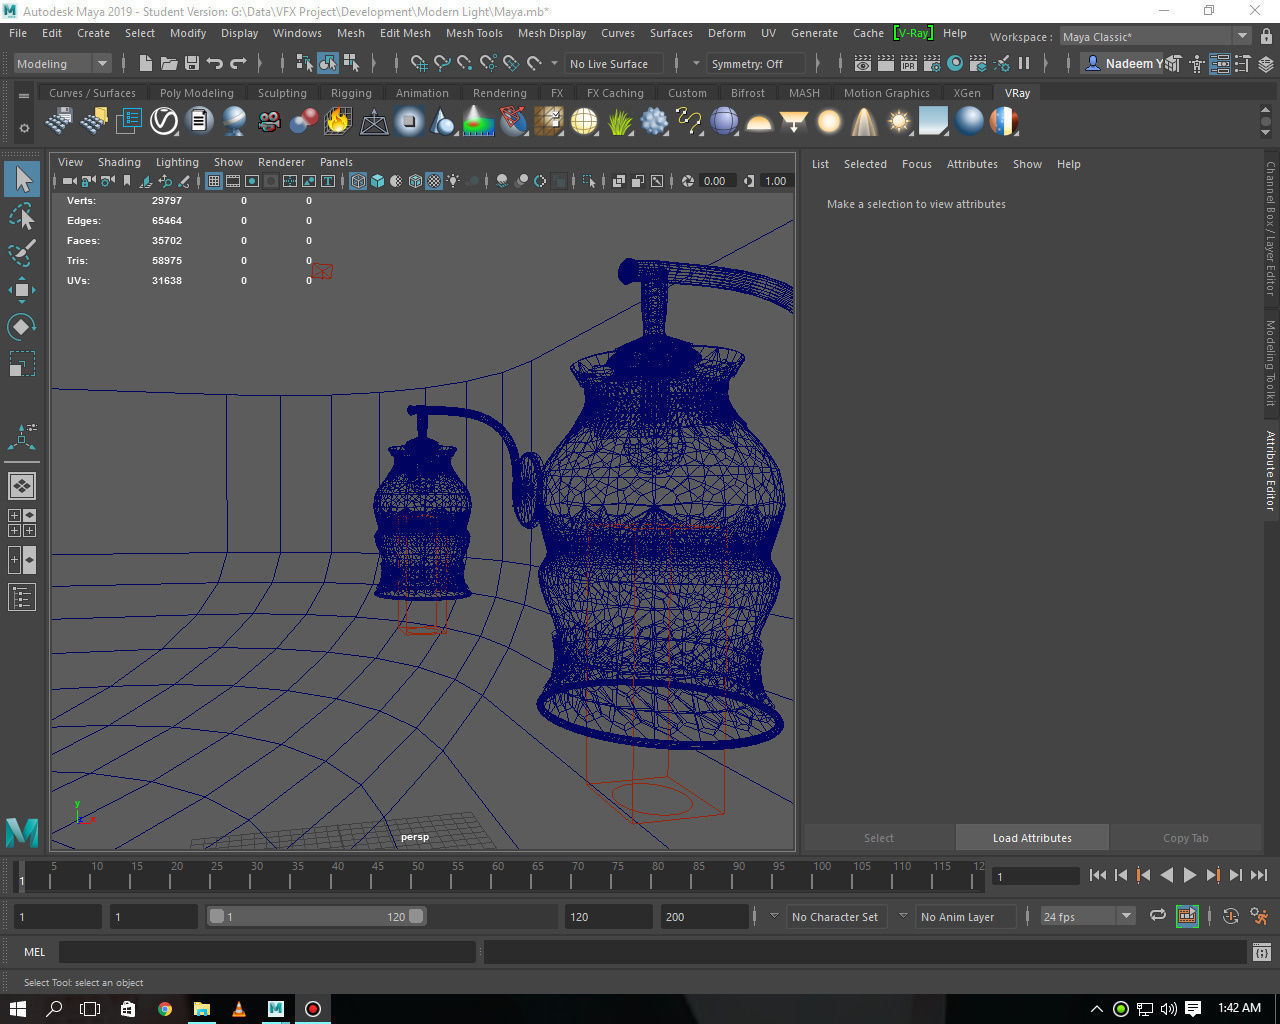Screen dimensions: 1280x1024
Task: Open the Nadeem account dropdown
Action: [x=1124, y=63]
